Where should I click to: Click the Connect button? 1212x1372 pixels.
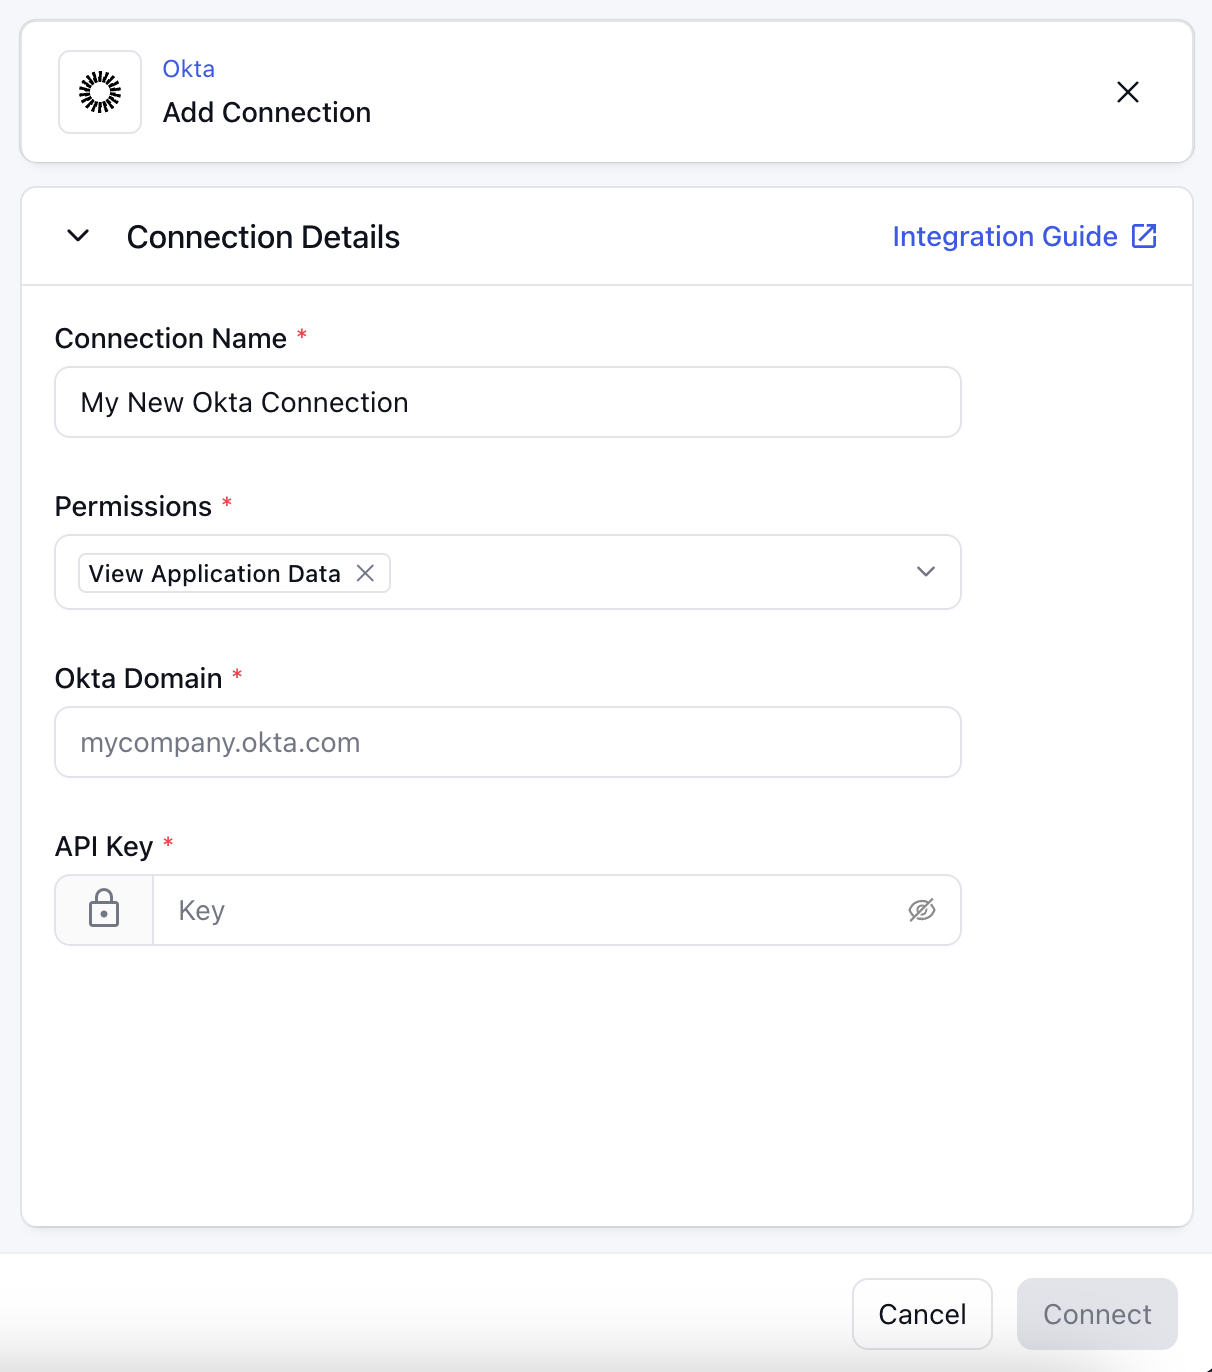coord(1097,1314)
